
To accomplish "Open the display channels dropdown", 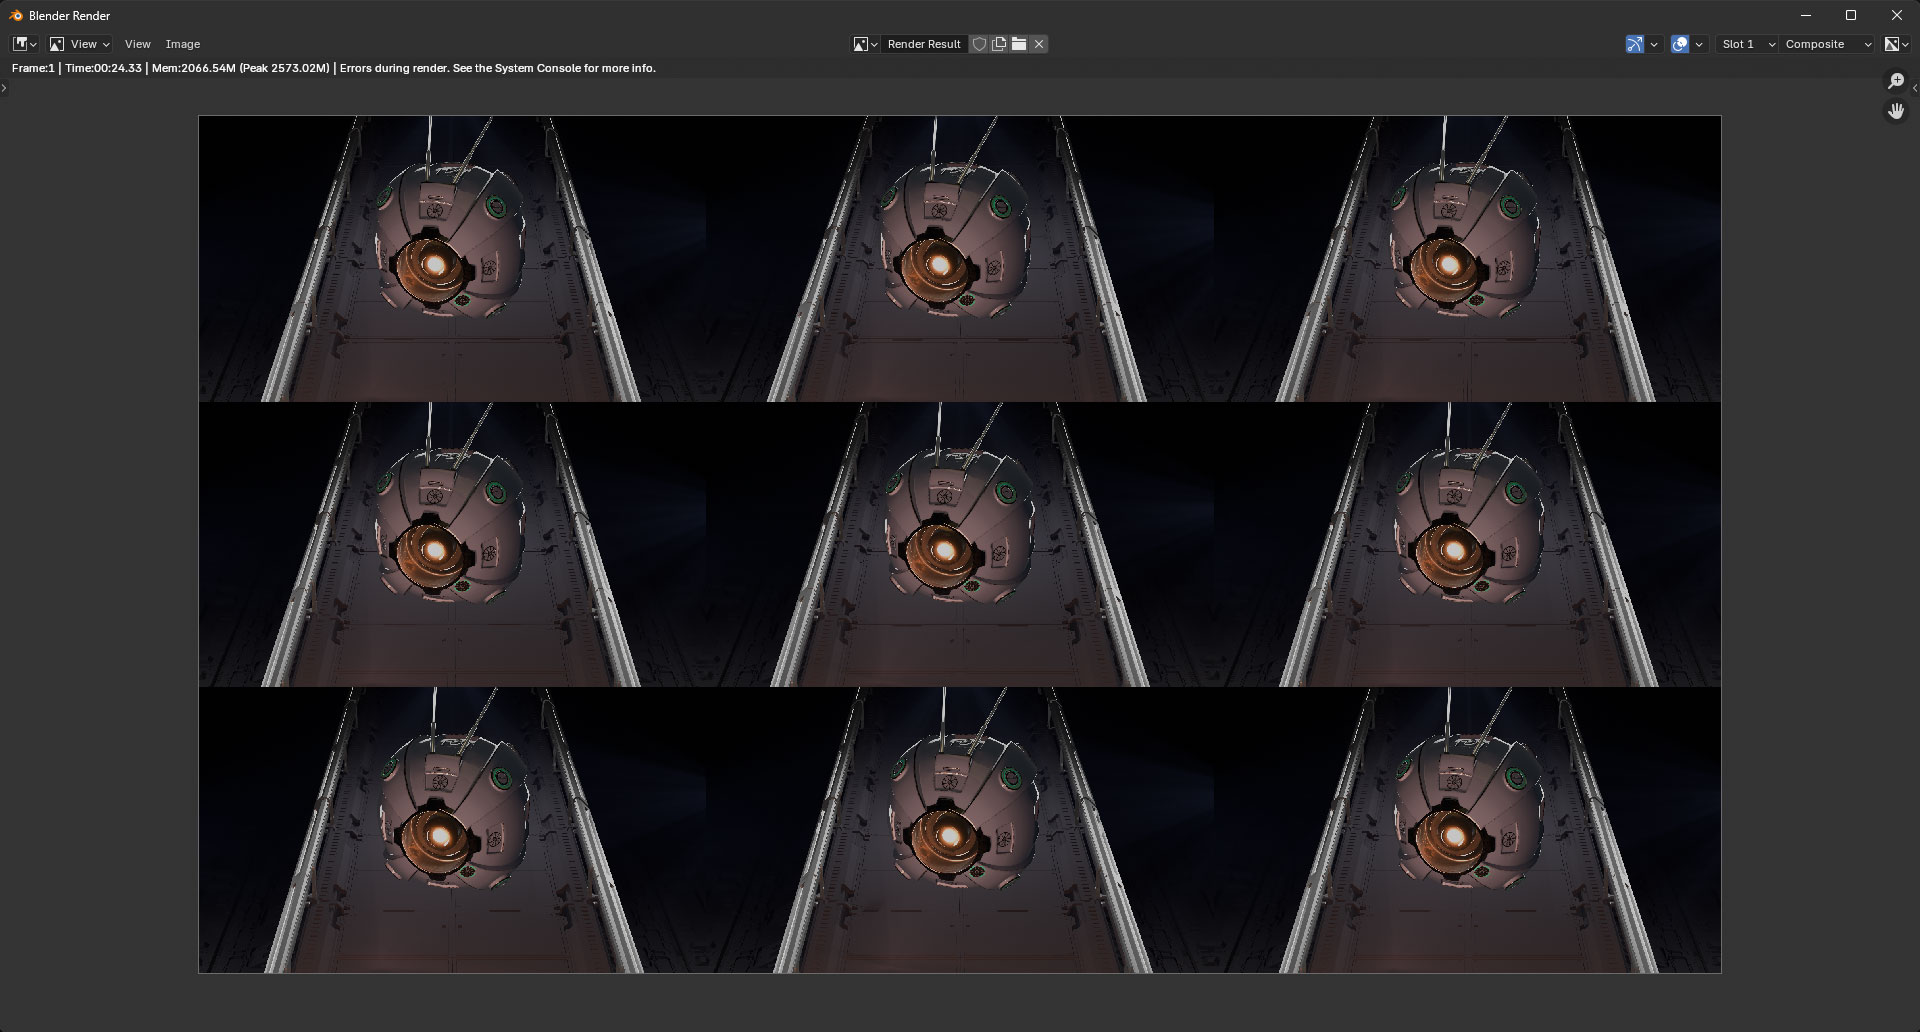I will [x=1896, y=44].
